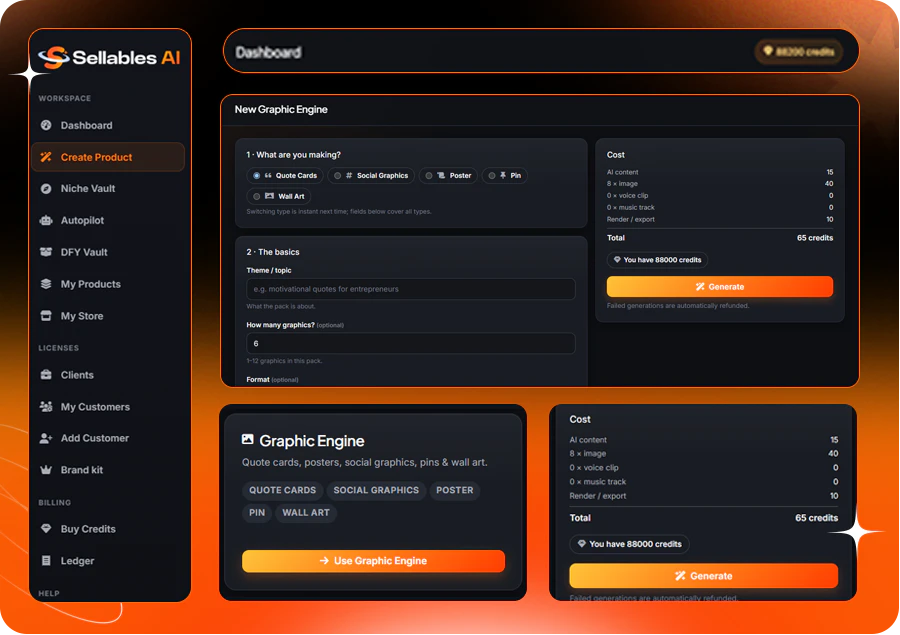Open Niche Vault from the sidebar
The height and width of the screenshot is (635, 900).
[108, 188]
